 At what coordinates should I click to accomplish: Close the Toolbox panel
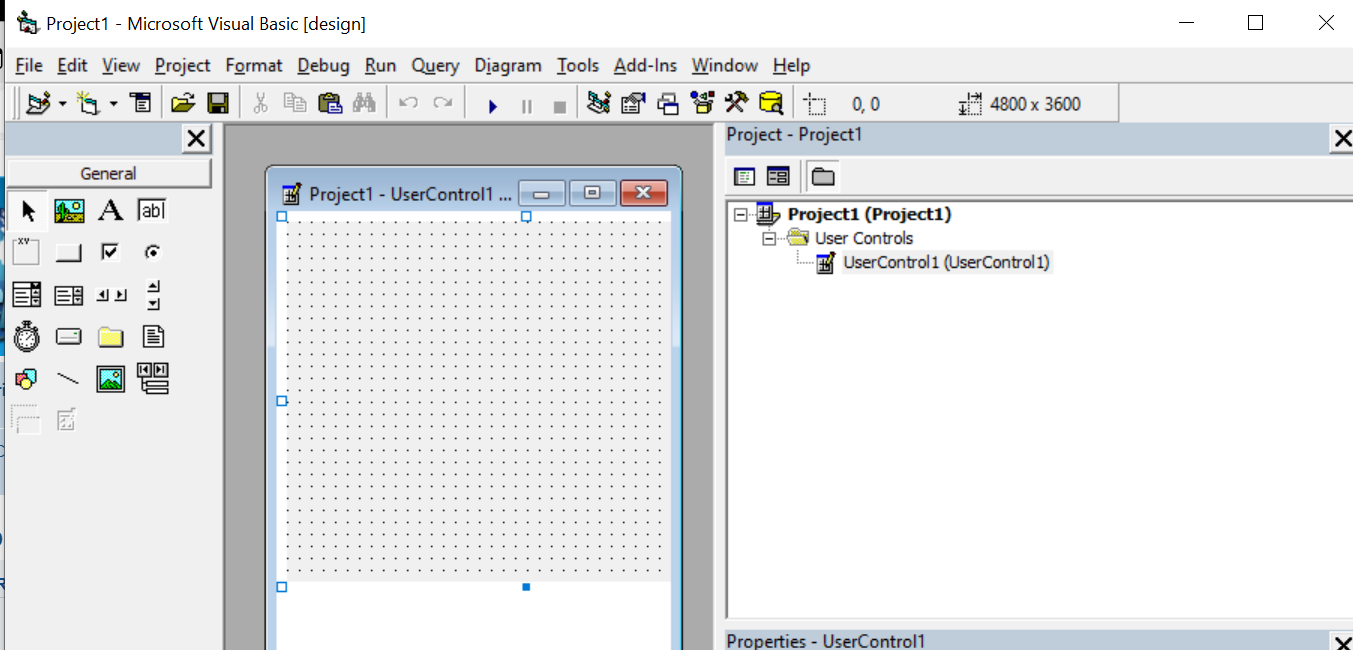tap(197, 139)
